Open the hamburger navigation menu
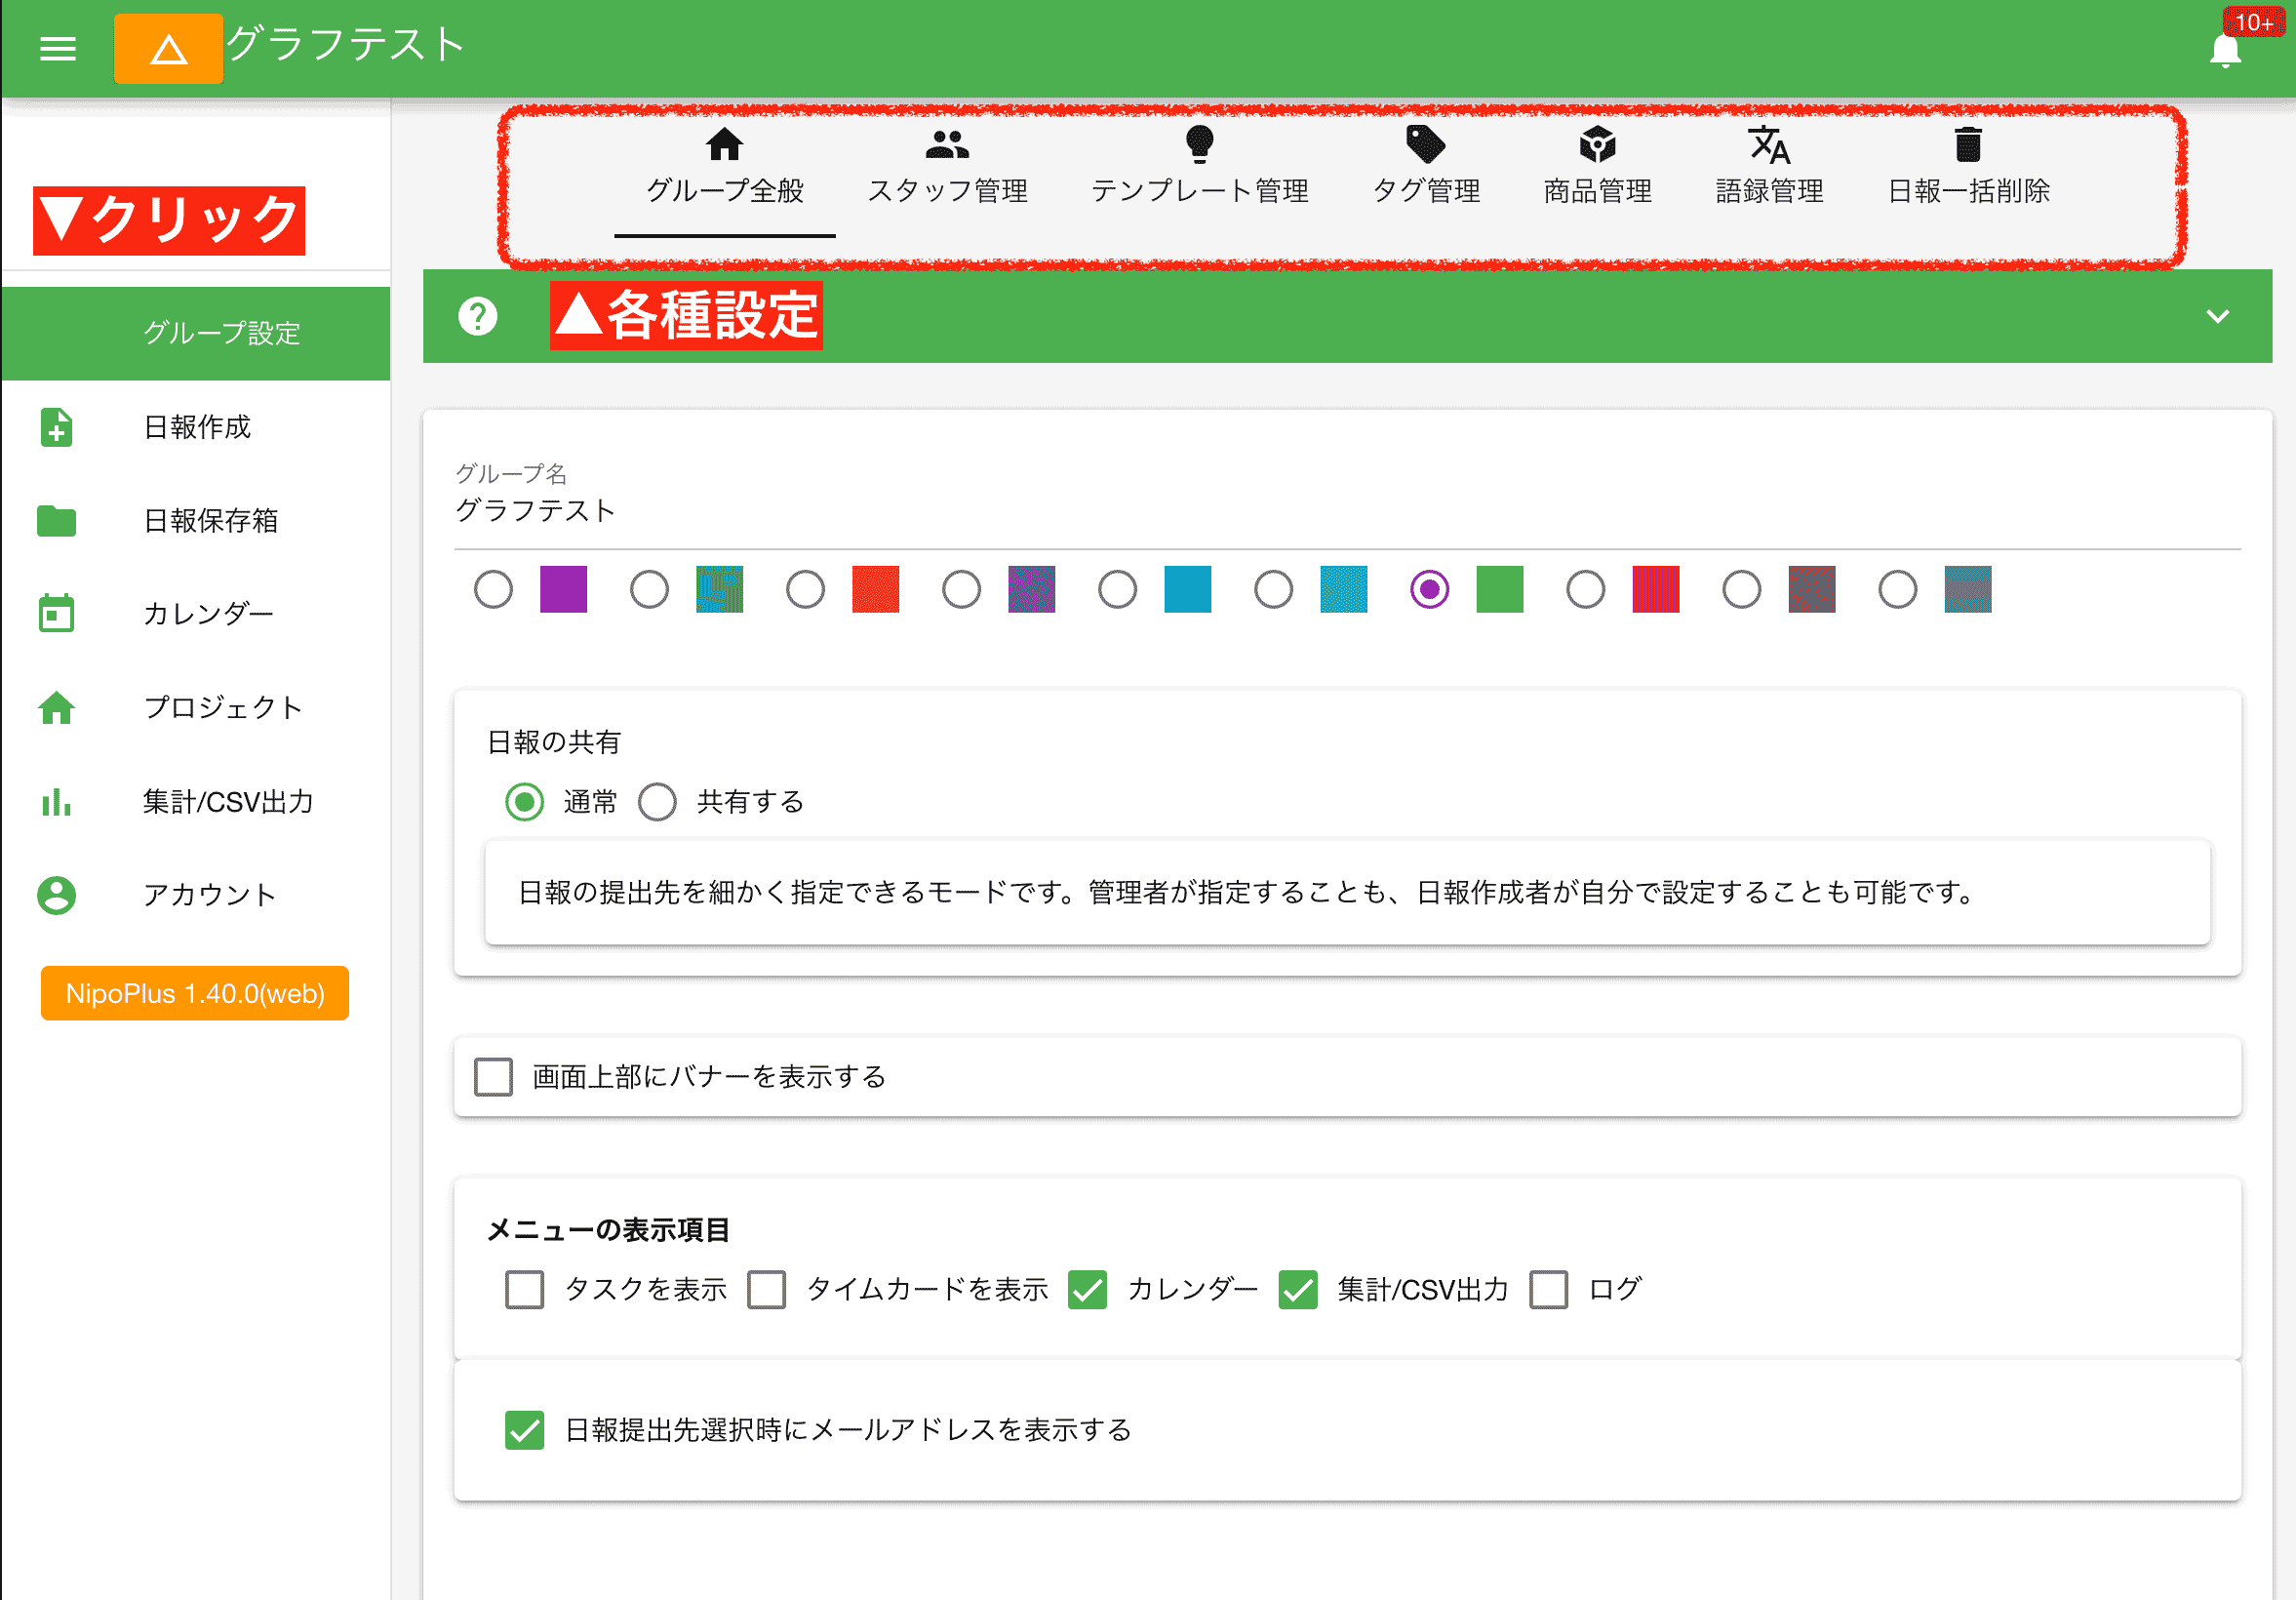2296x1600 pixels. (57, 49)
